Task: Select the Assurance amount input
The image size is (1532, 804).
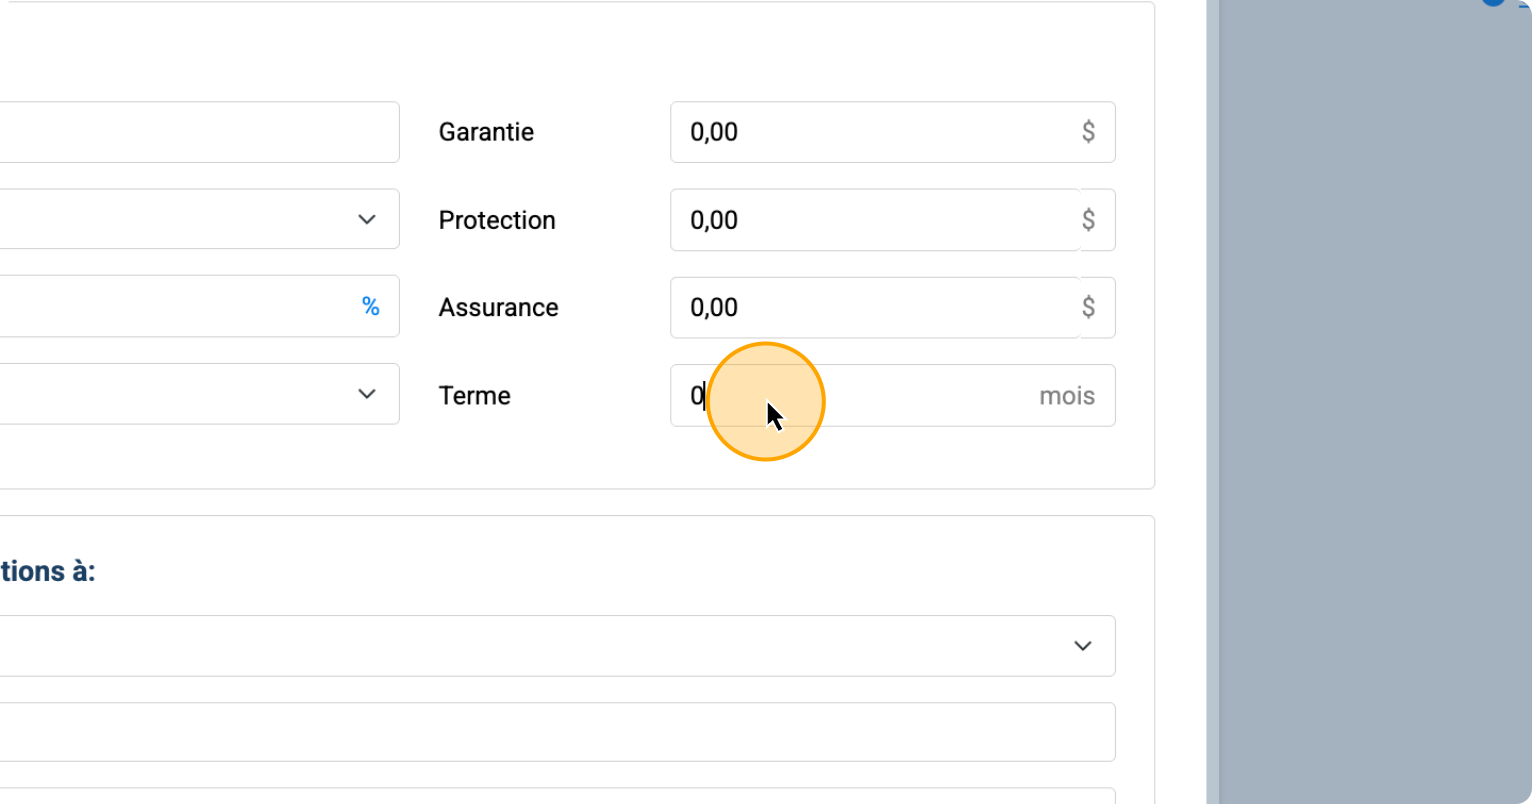Action: 870,307
